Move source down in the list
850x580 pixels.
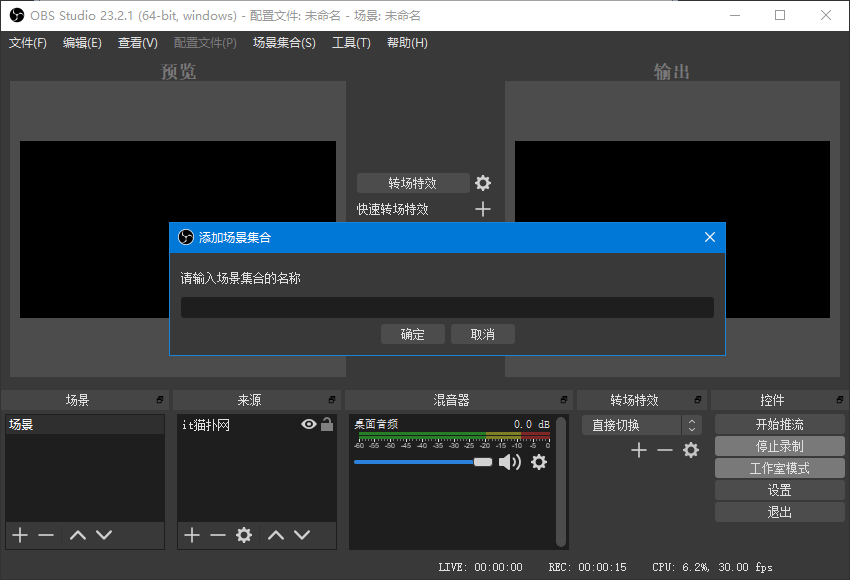pos(302,535)
